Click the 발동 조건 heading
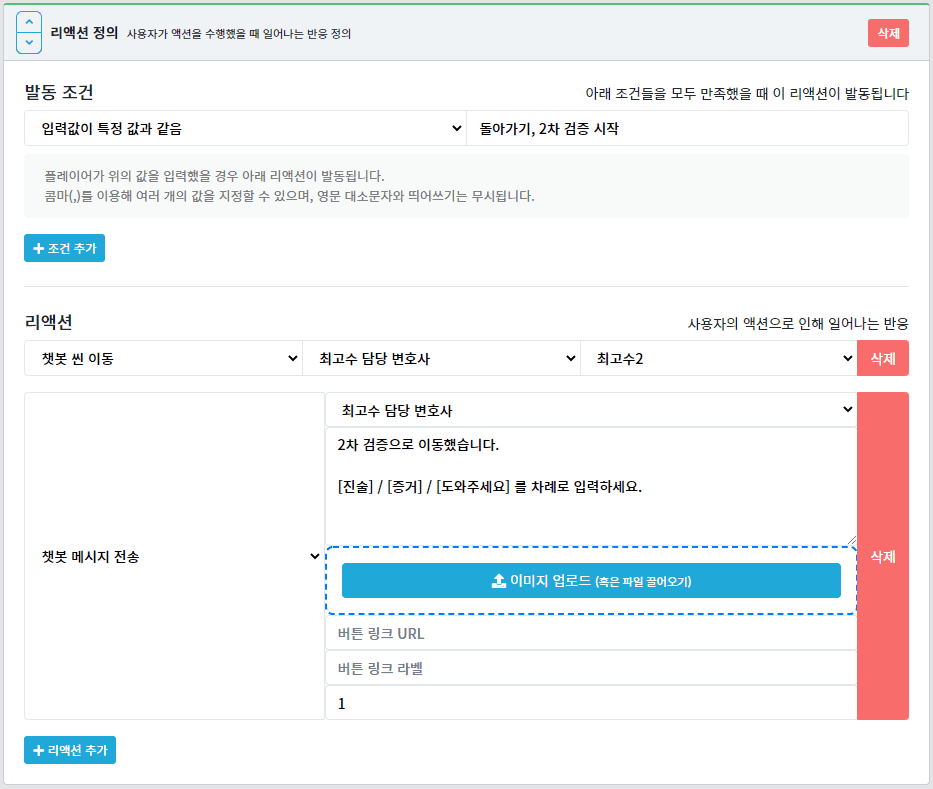933x789 pixels. (59, 92)
